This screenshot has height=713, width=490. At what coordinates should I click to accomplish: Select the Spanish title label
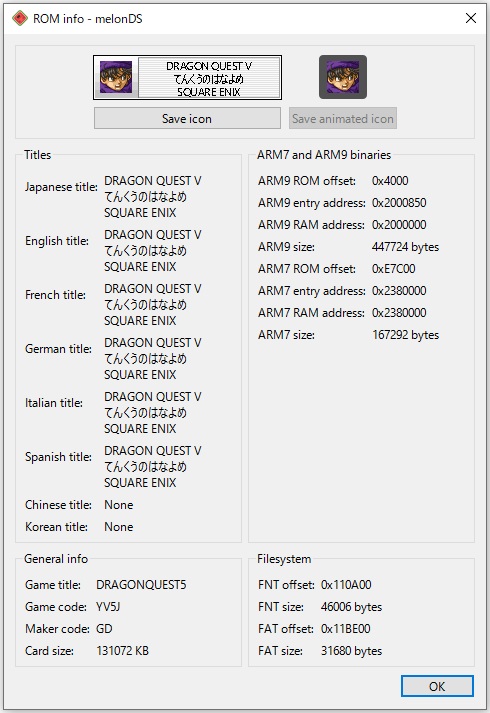click(58, 457)
